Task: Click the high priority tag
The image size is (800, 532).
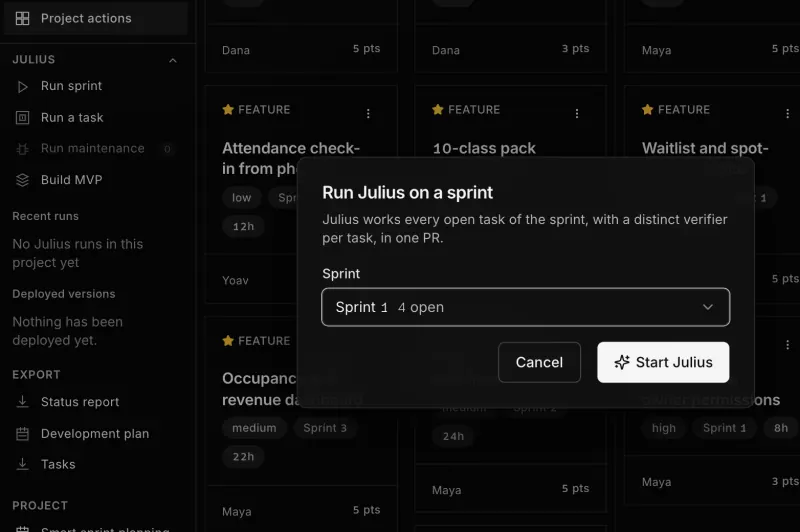Action: tap(664, 427)
